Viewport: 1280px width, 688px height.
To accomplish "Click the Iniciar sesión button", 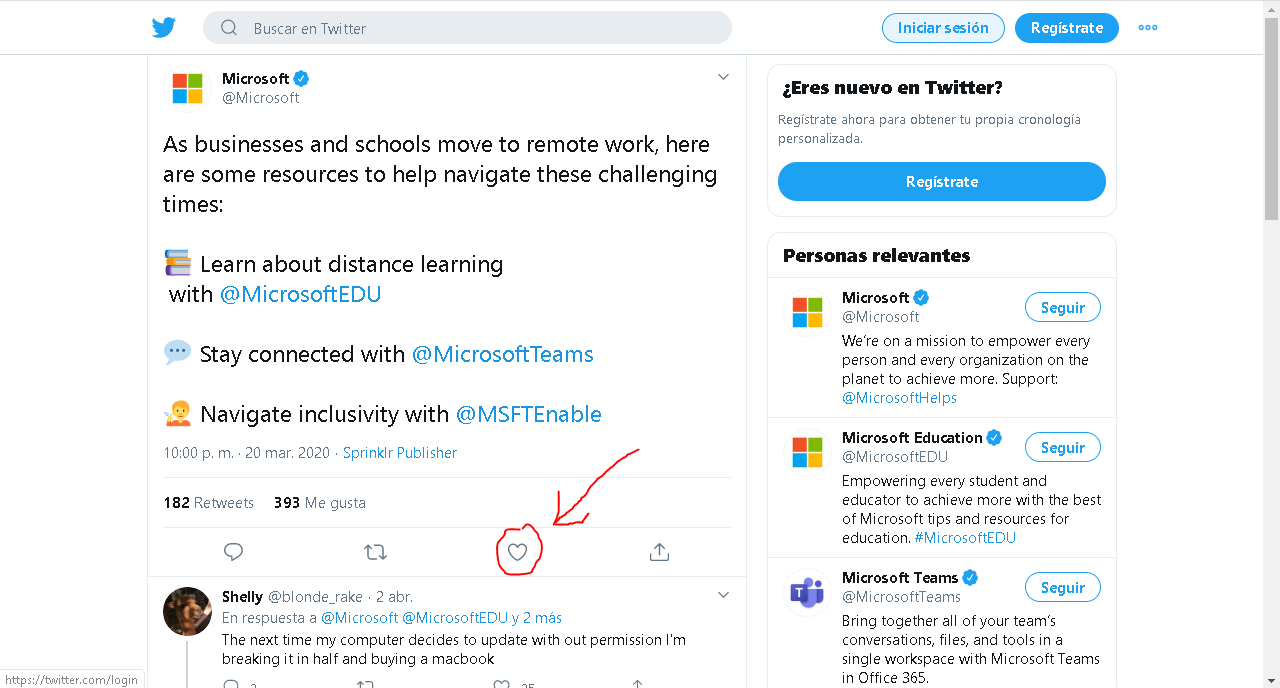I will 943,28.
